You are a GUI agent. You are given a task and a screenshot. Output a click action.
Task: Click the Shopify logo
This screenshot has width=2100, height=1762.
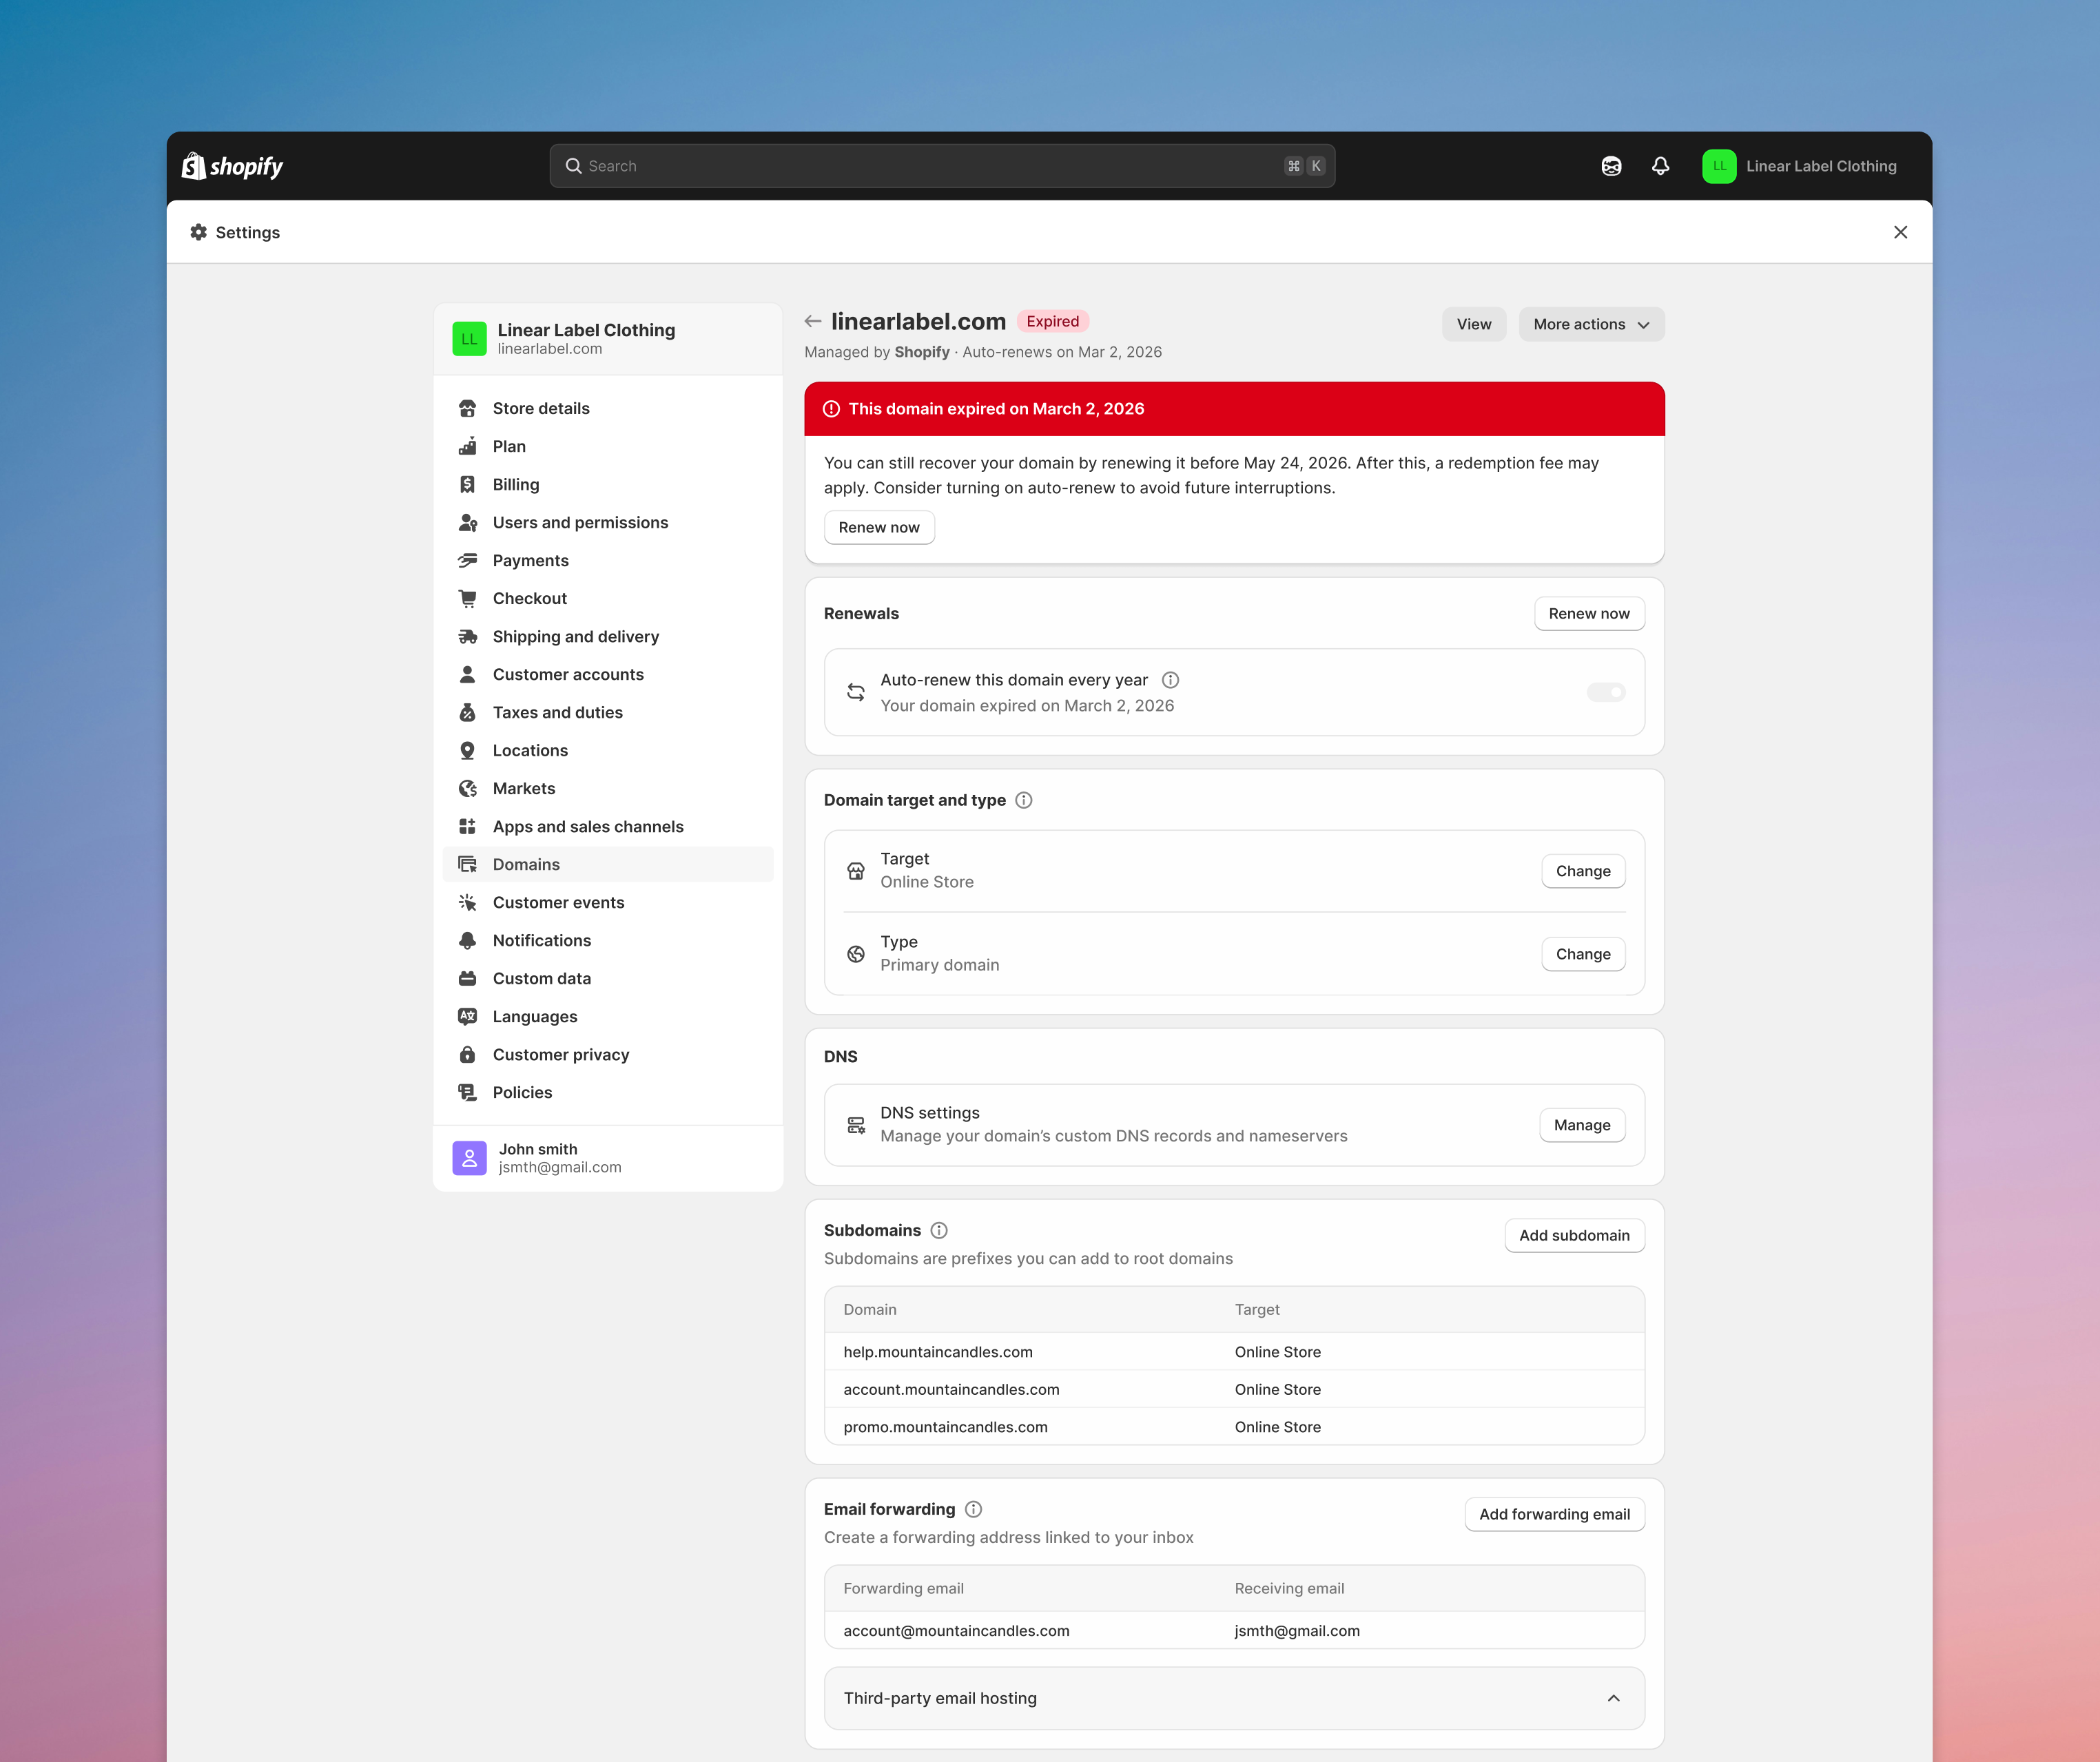pos(232,166)
